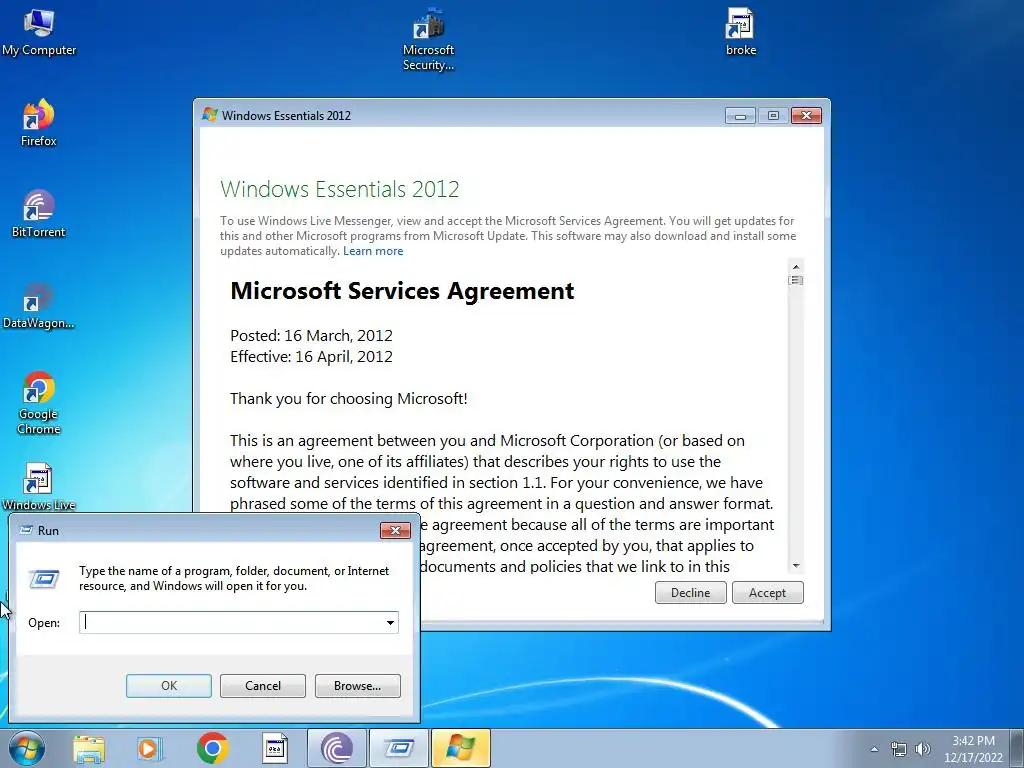This screenshot has height=768, width=1024.
Task: Close the Windows Essentials 2012 window
Action: click(x=807, y=116)
